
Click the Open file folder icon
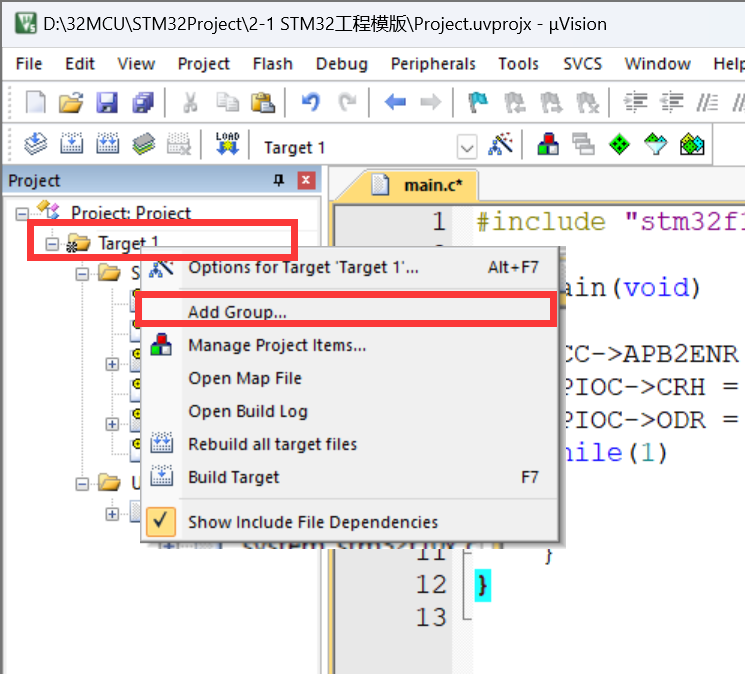(x=71, y=102)
